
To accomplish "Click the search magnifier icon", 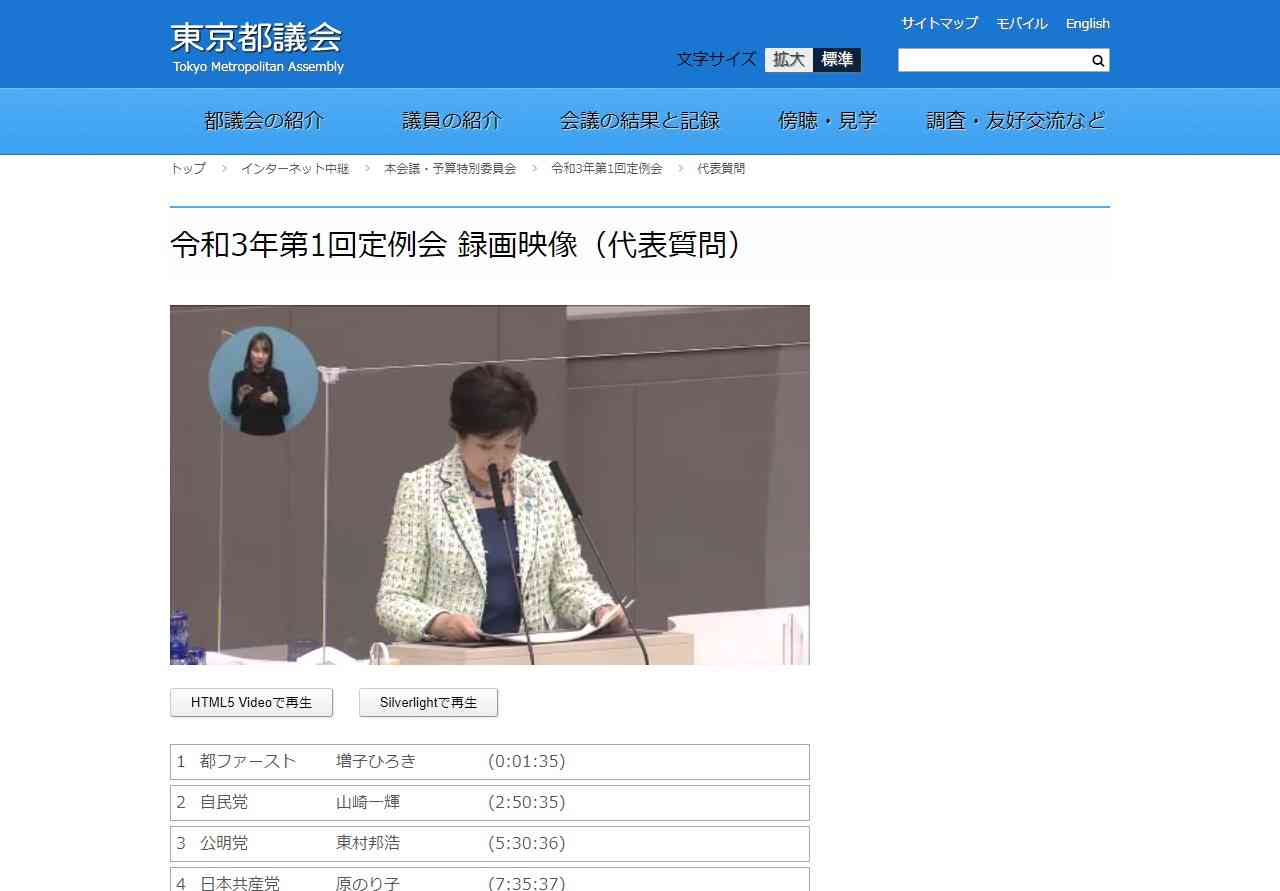I will coord(1098,61).
